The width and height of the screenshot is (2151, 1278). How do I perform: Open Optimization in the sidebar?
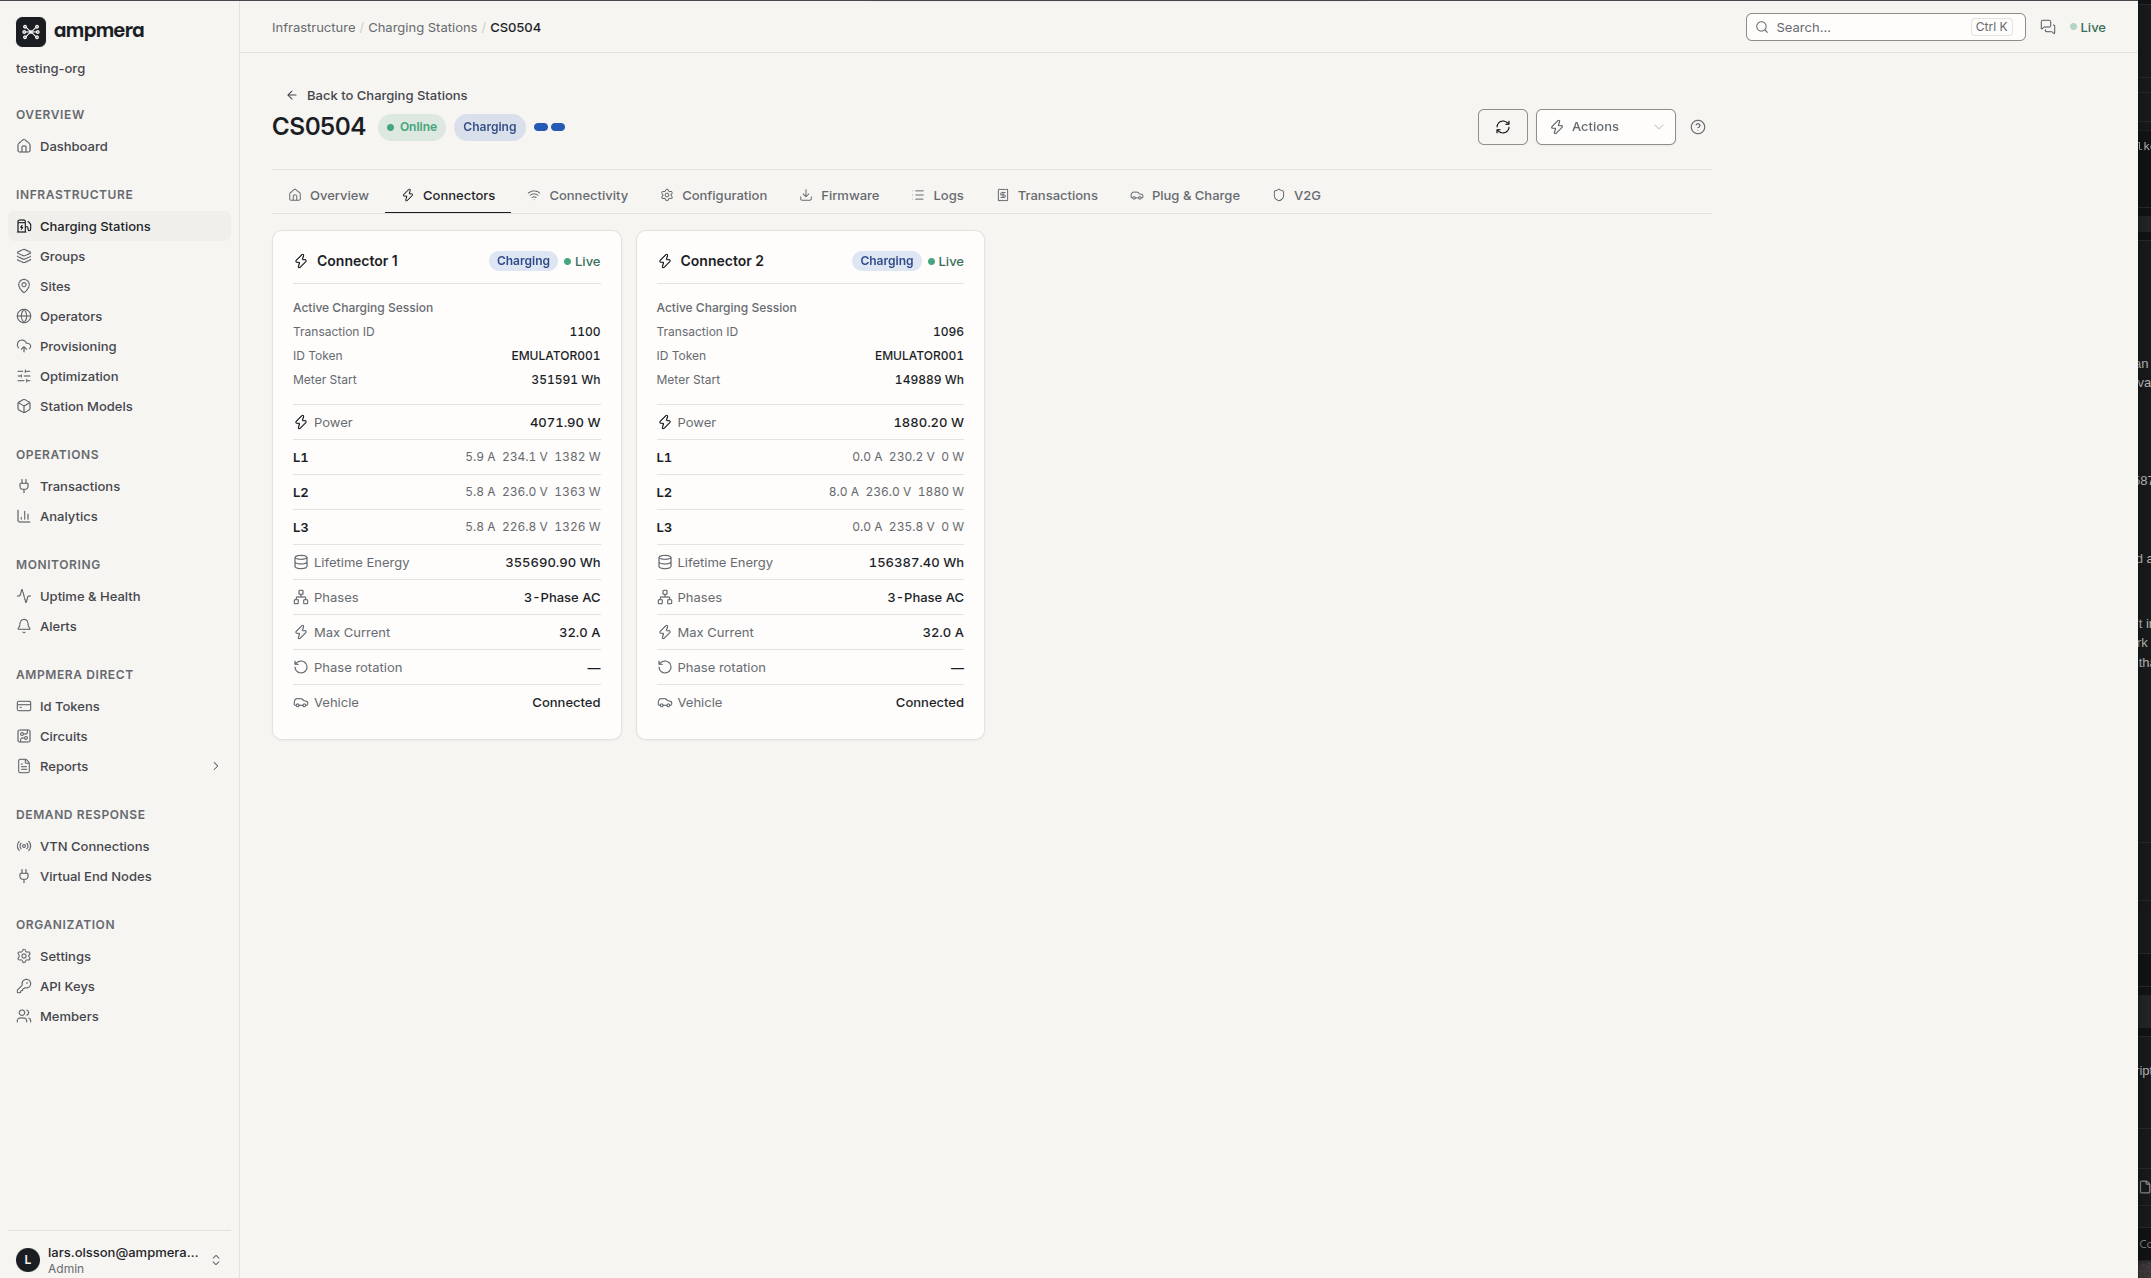119,376
